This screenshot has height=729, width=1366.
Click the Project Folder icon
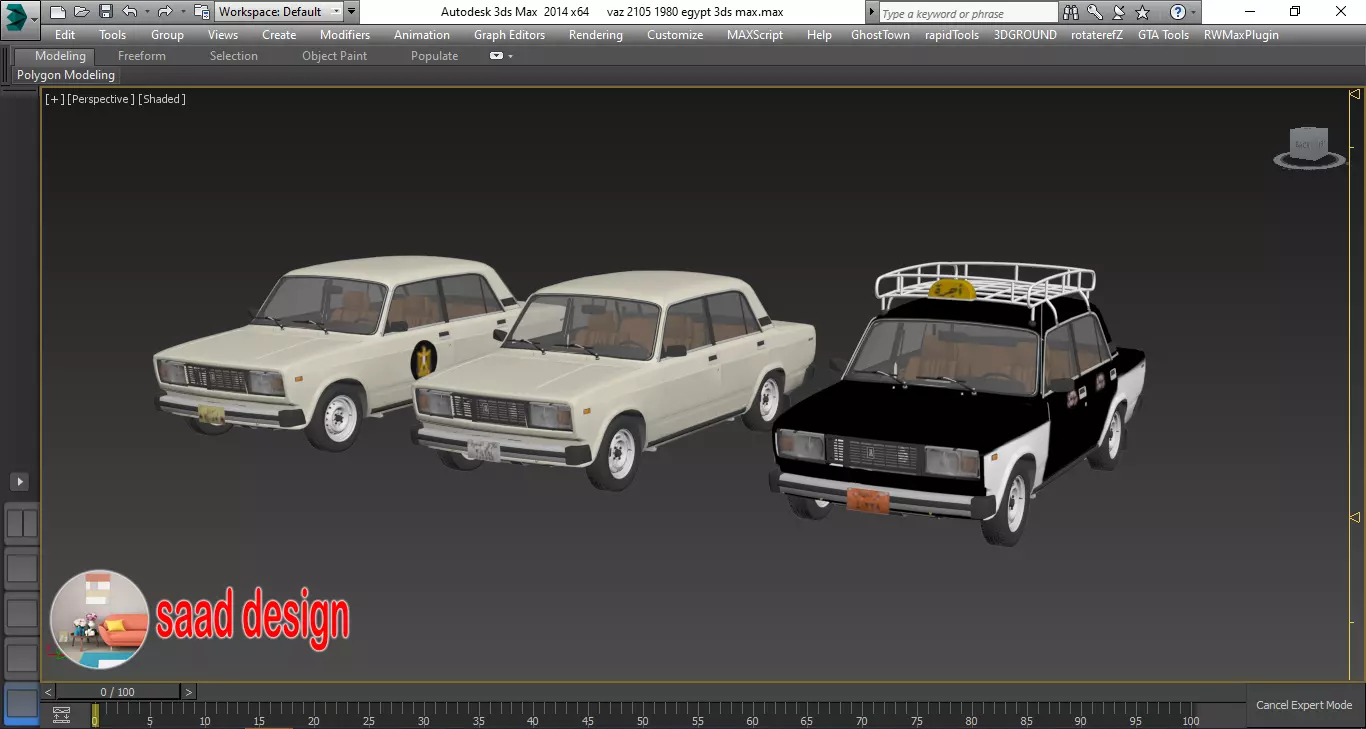(x=202, y=12)
